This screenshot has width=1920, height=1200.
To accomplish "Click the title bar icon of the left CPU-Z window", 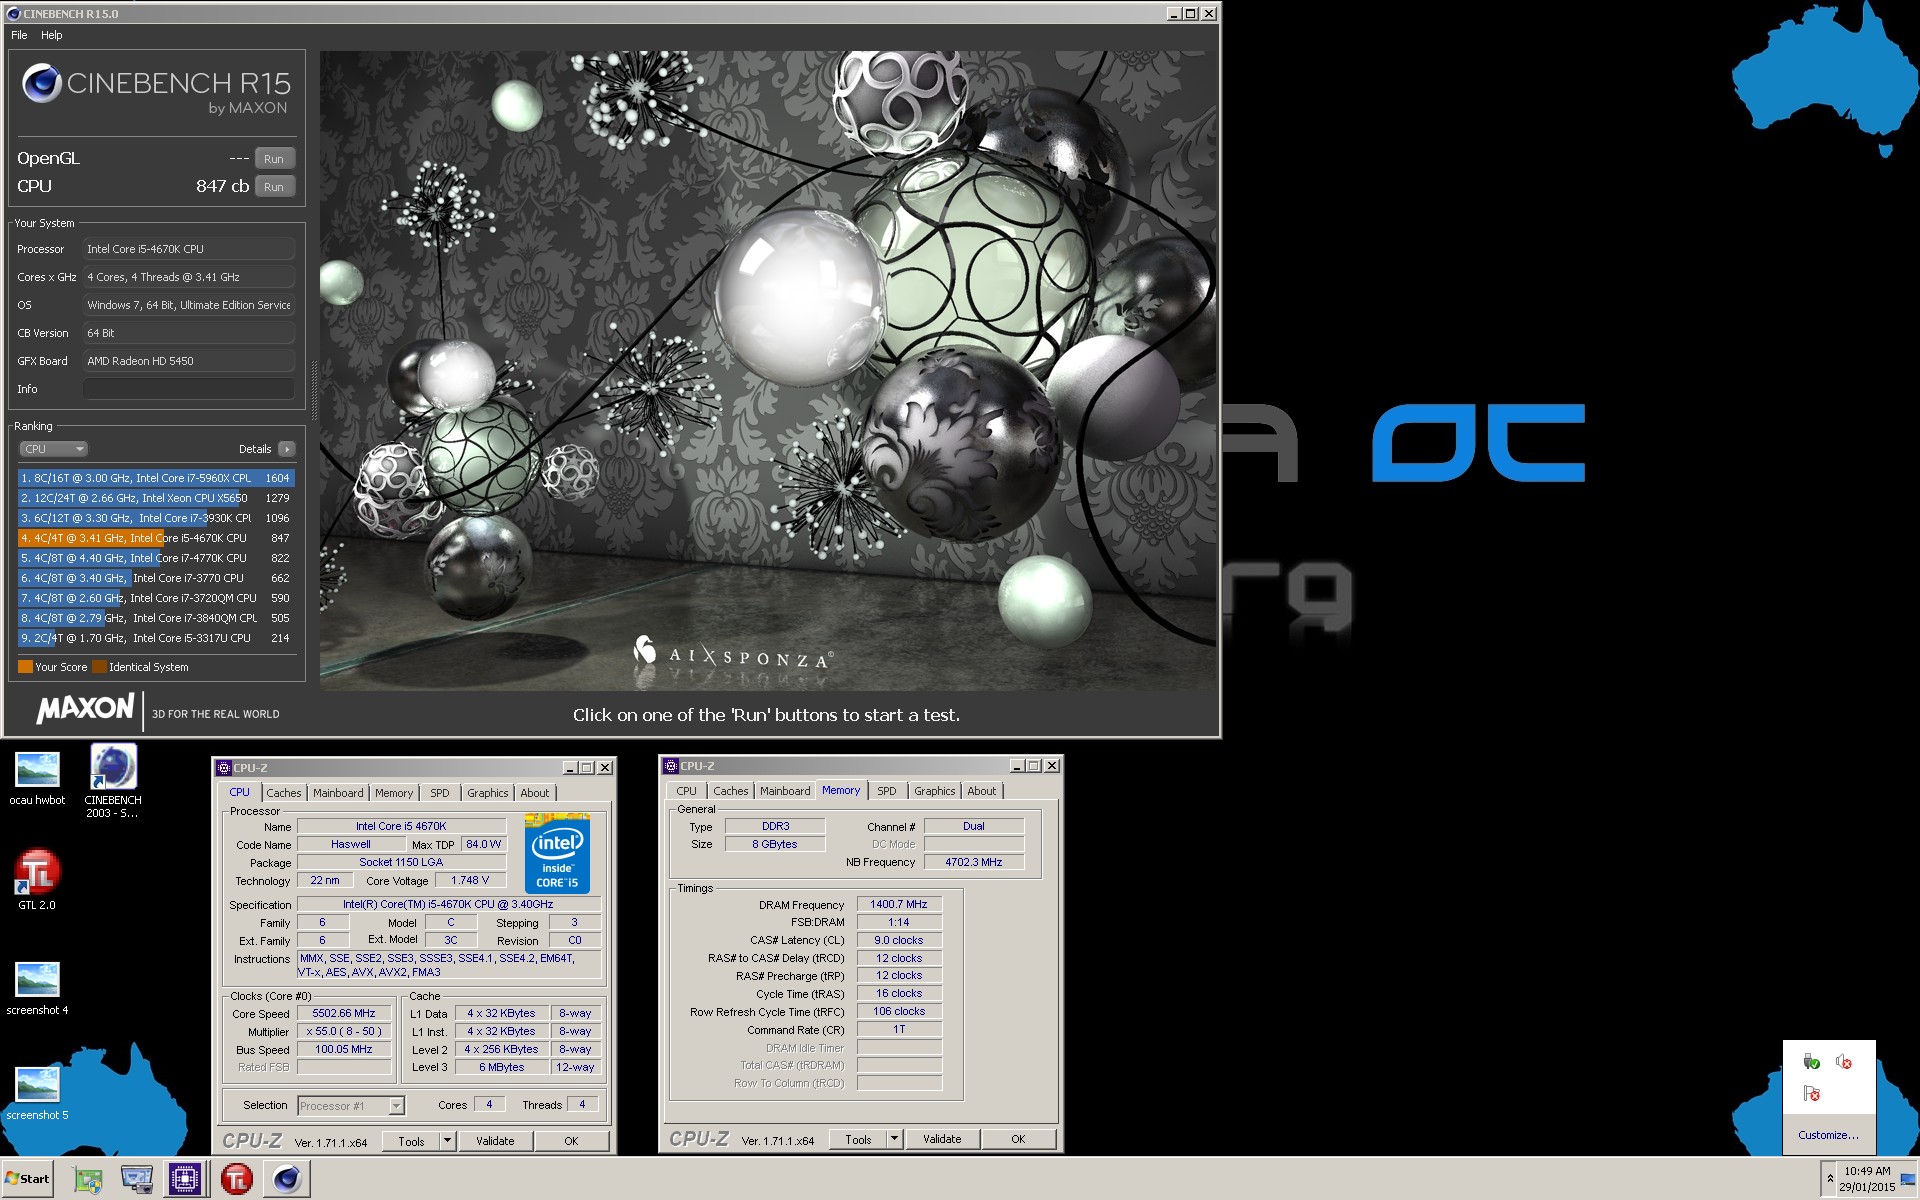I will point(224,768).
